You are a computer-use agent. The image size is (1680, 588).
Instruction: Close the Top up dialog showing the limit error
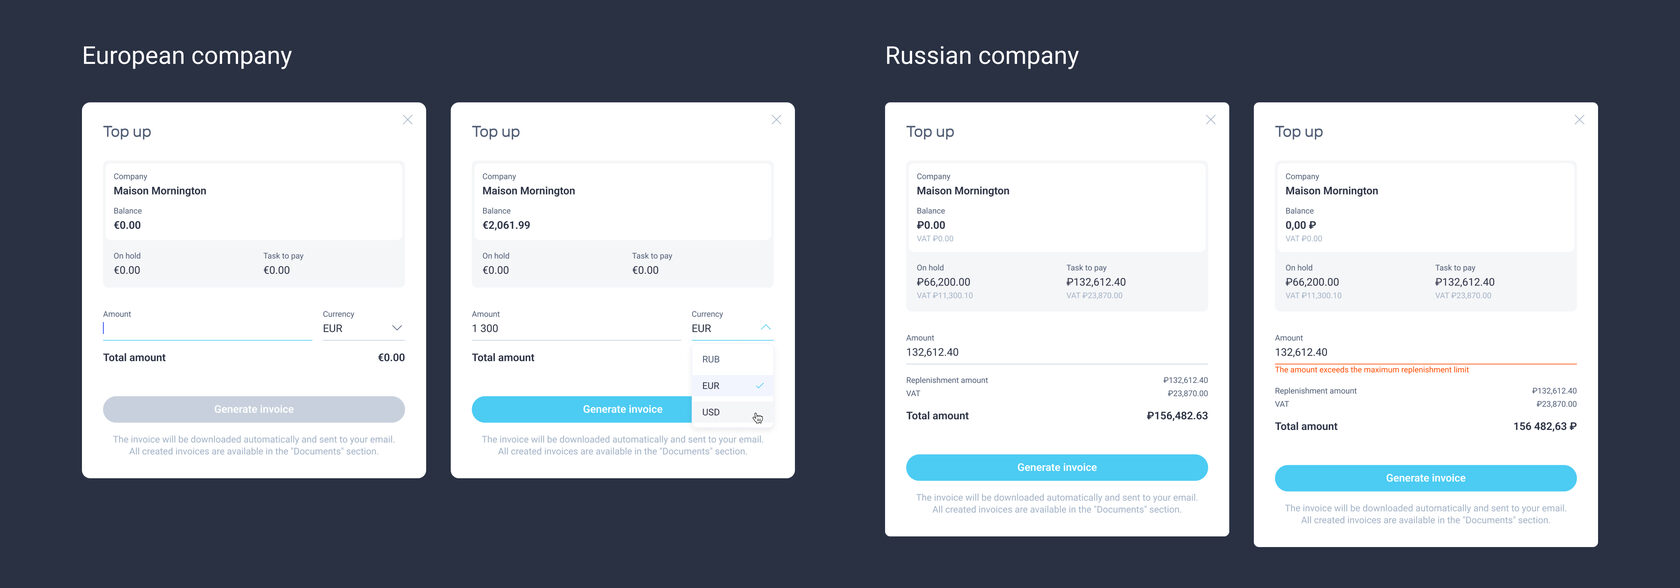1579,120
